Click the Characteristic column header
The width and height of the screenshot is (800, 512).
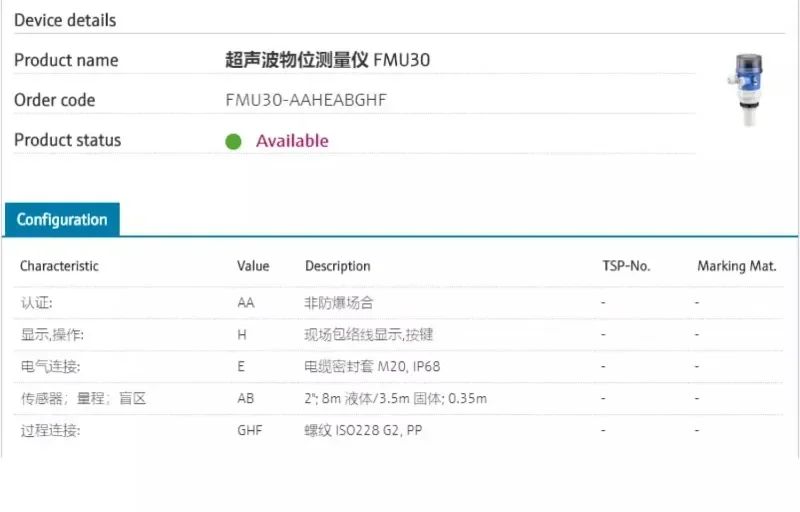click(59, 266)
